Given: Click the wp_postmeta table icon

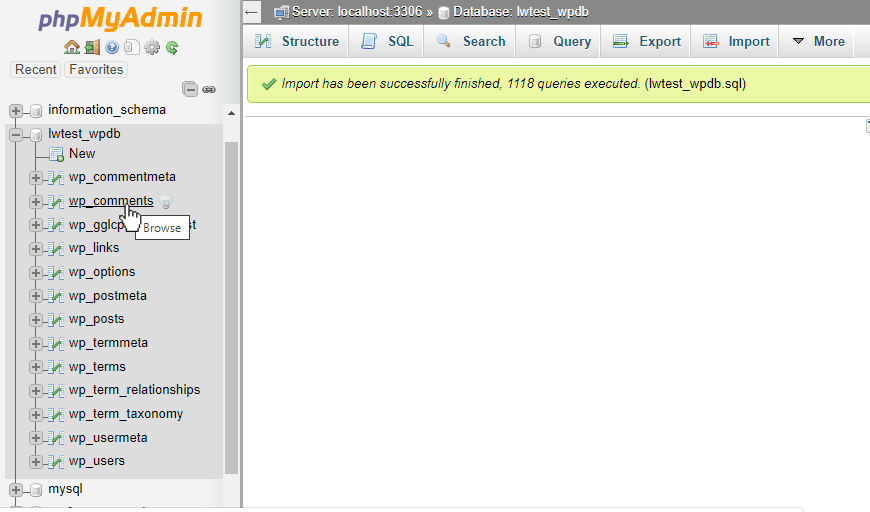Looking at the screenshot, I should pos(55,296).
